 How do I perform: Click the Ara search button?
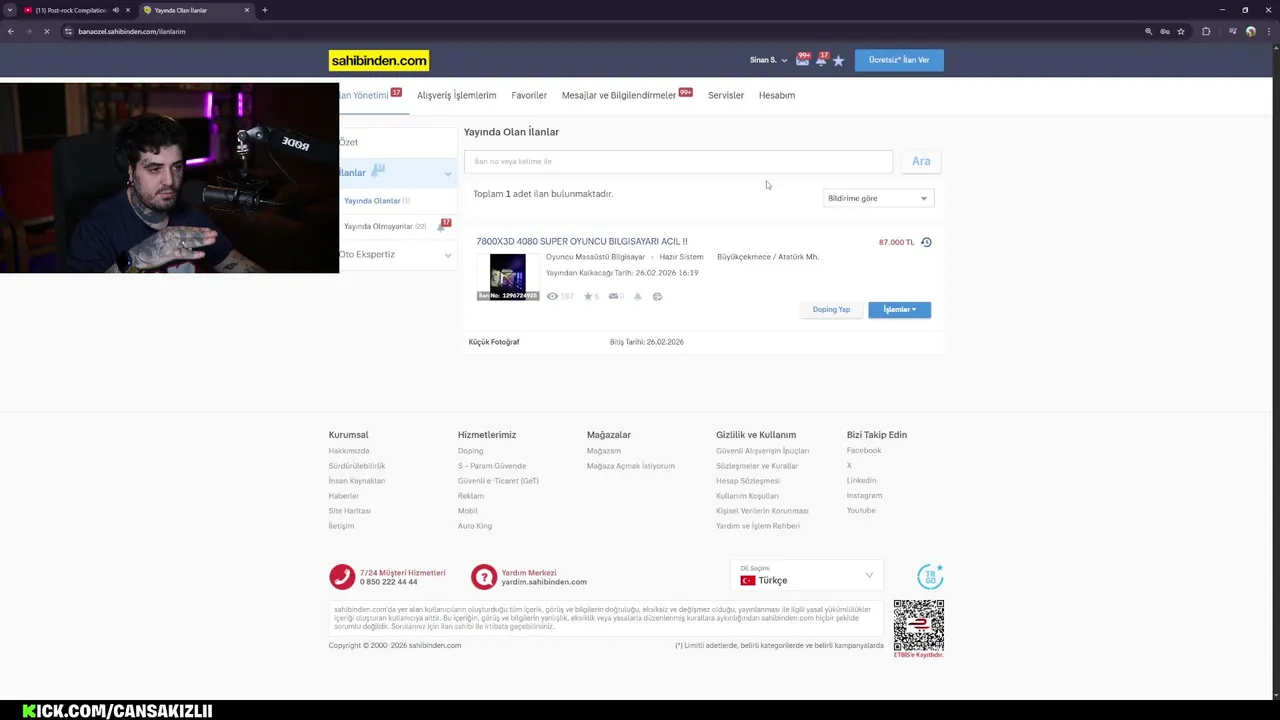coord(921,161)
